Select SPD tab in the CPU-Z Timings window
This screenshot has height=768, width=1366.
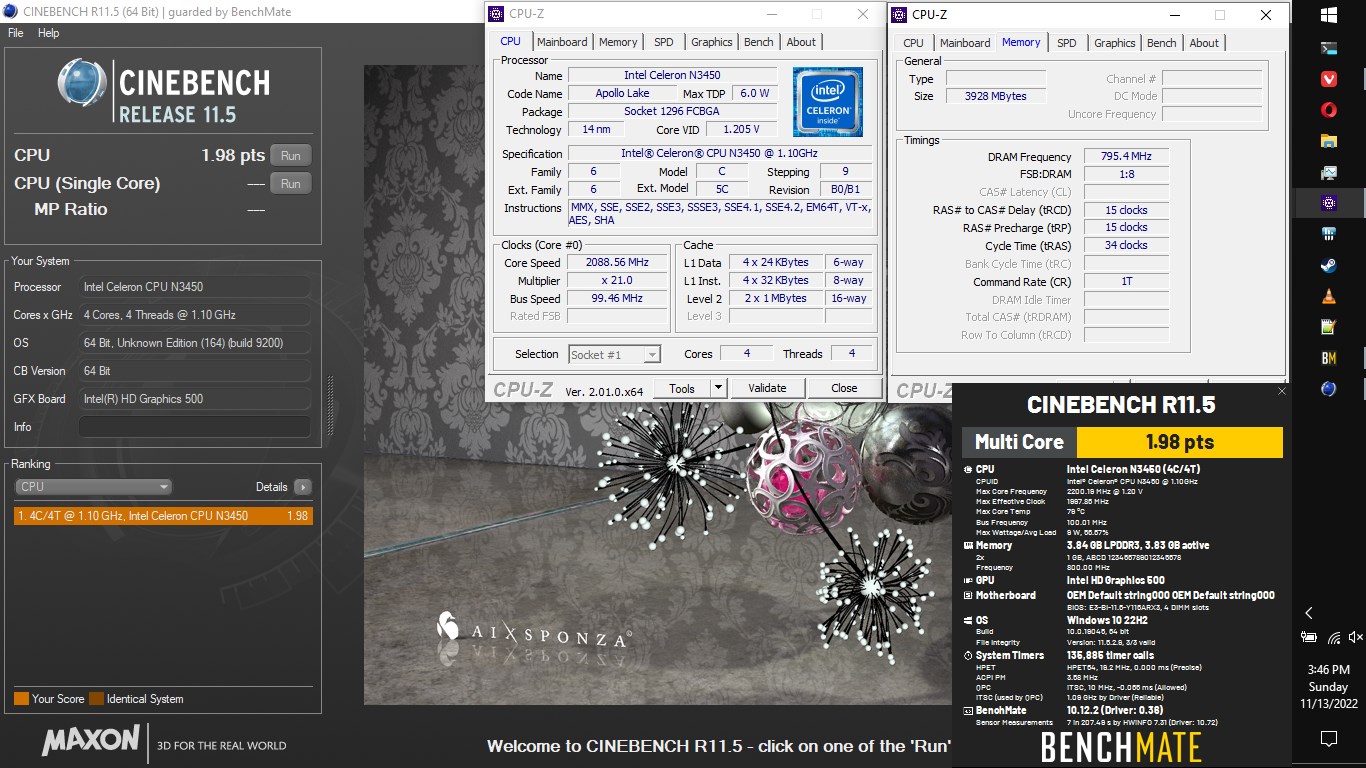pyautogui.click(x=1067, y=43)
